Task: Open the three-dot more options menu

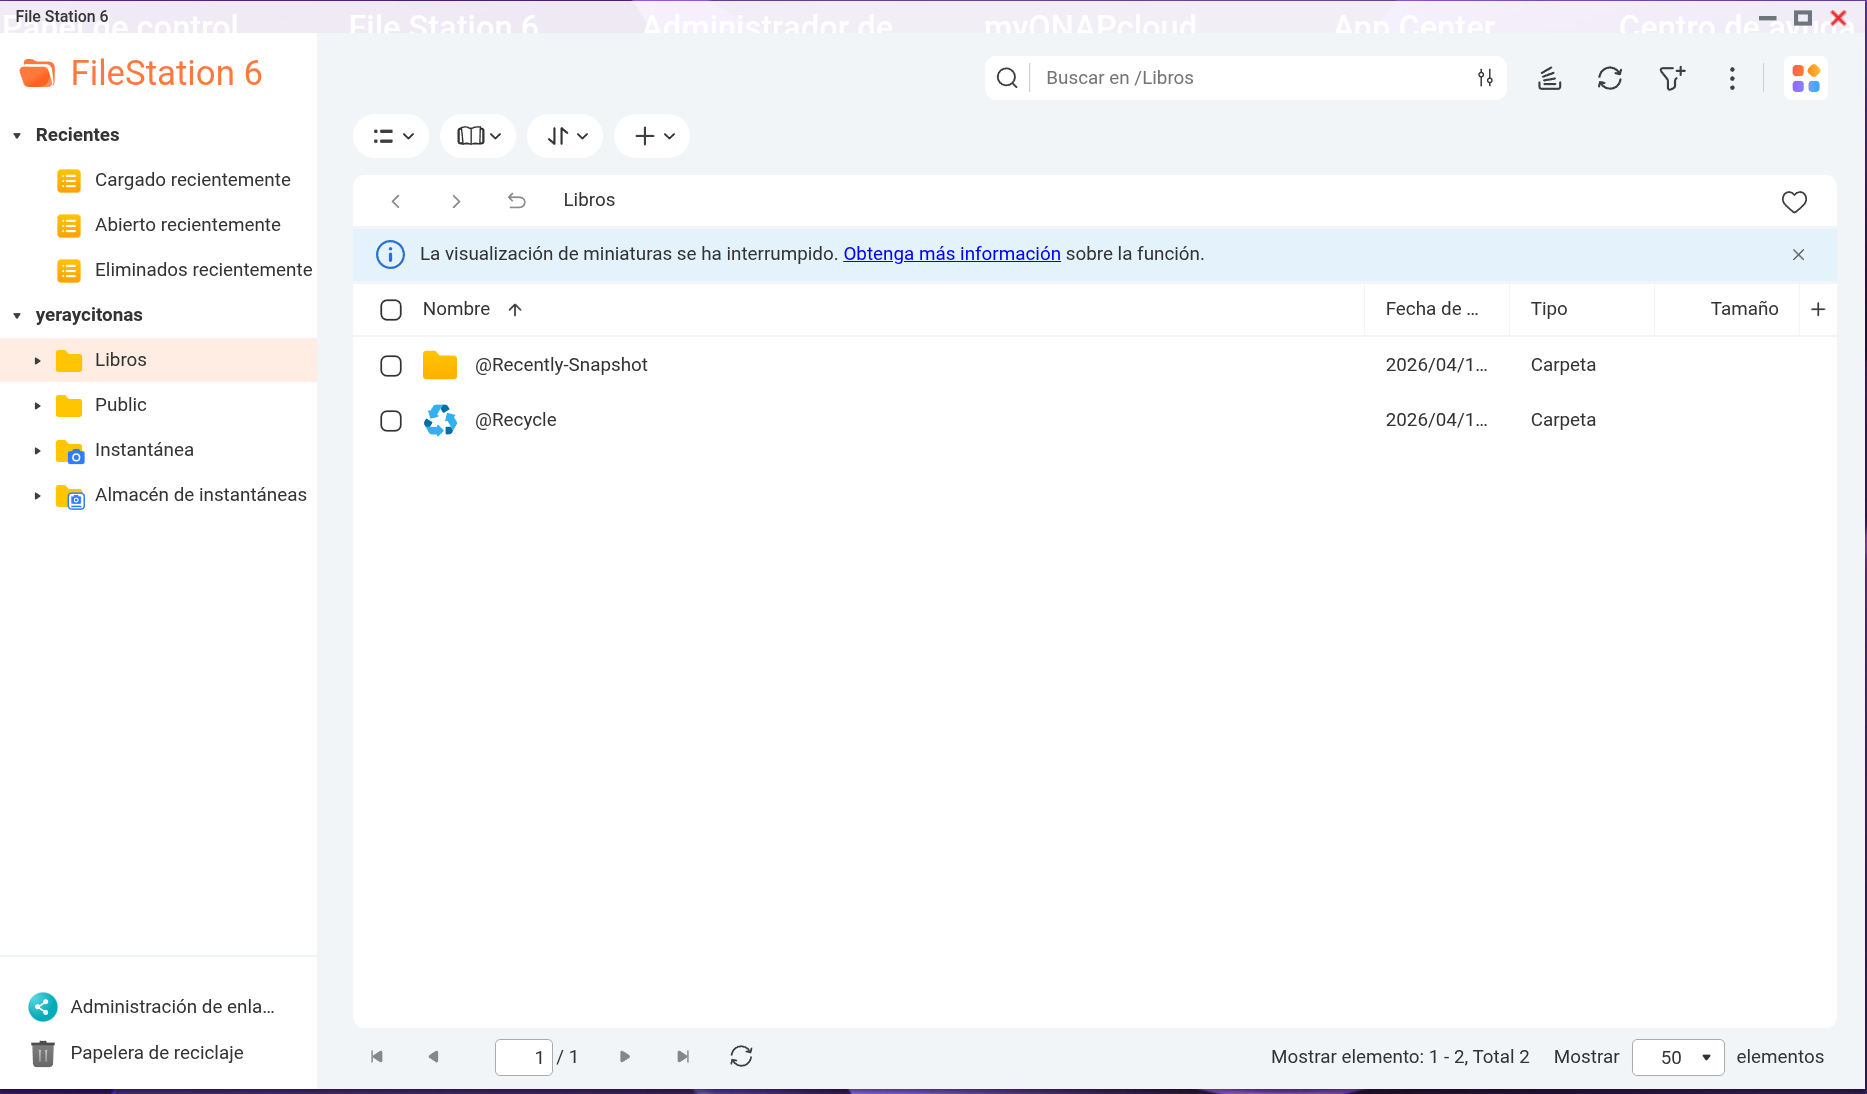Action: coord(1732,78)
